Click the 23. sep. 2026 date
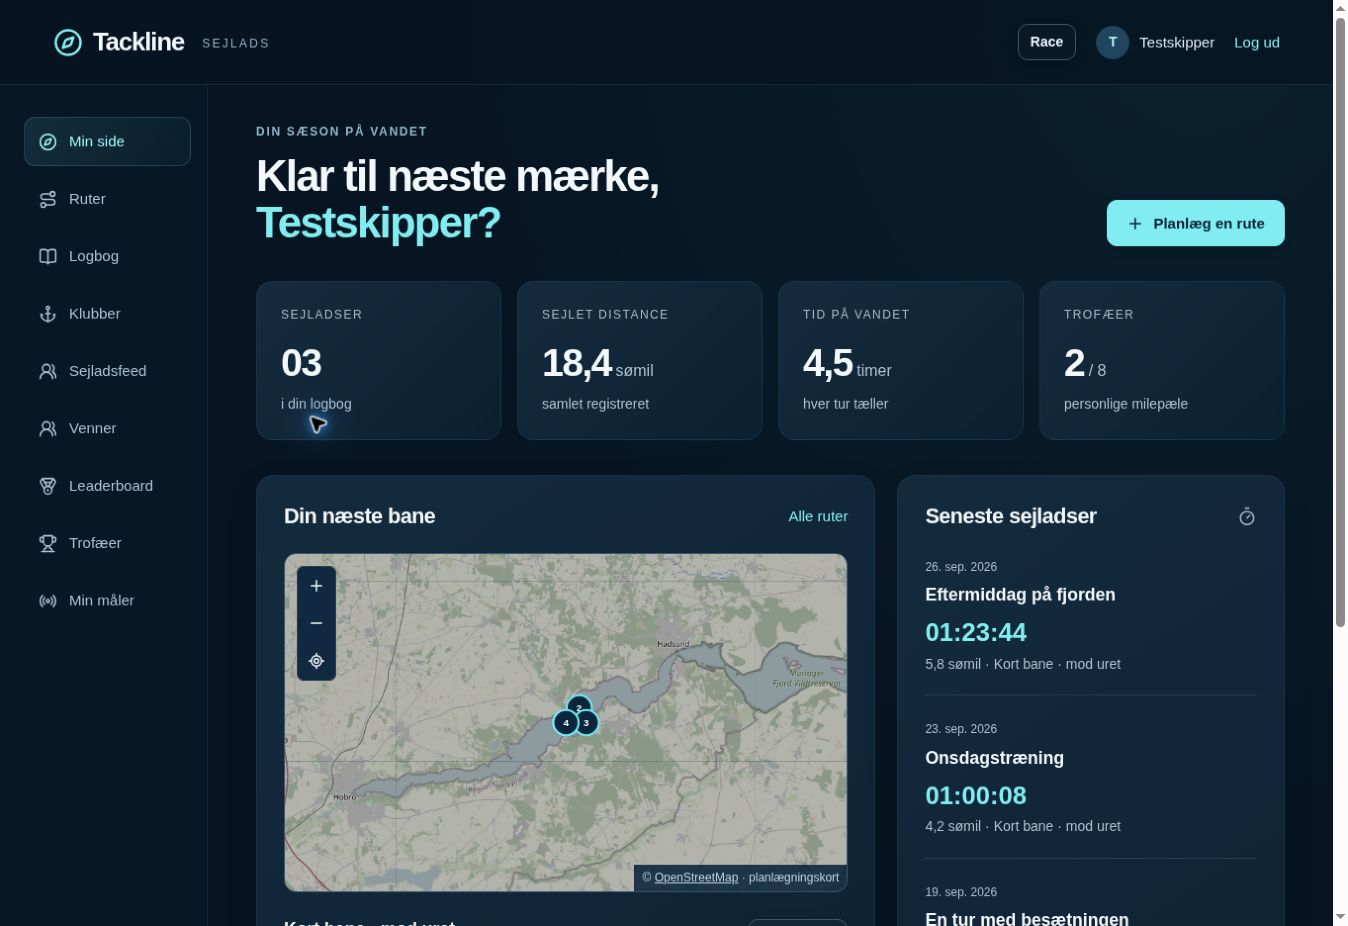This screenshot has width=1348, height=926. [961, 729]
